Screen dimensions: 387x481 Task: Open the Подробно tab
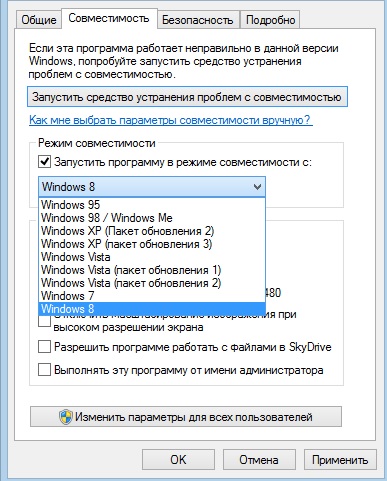click(270, 20)
